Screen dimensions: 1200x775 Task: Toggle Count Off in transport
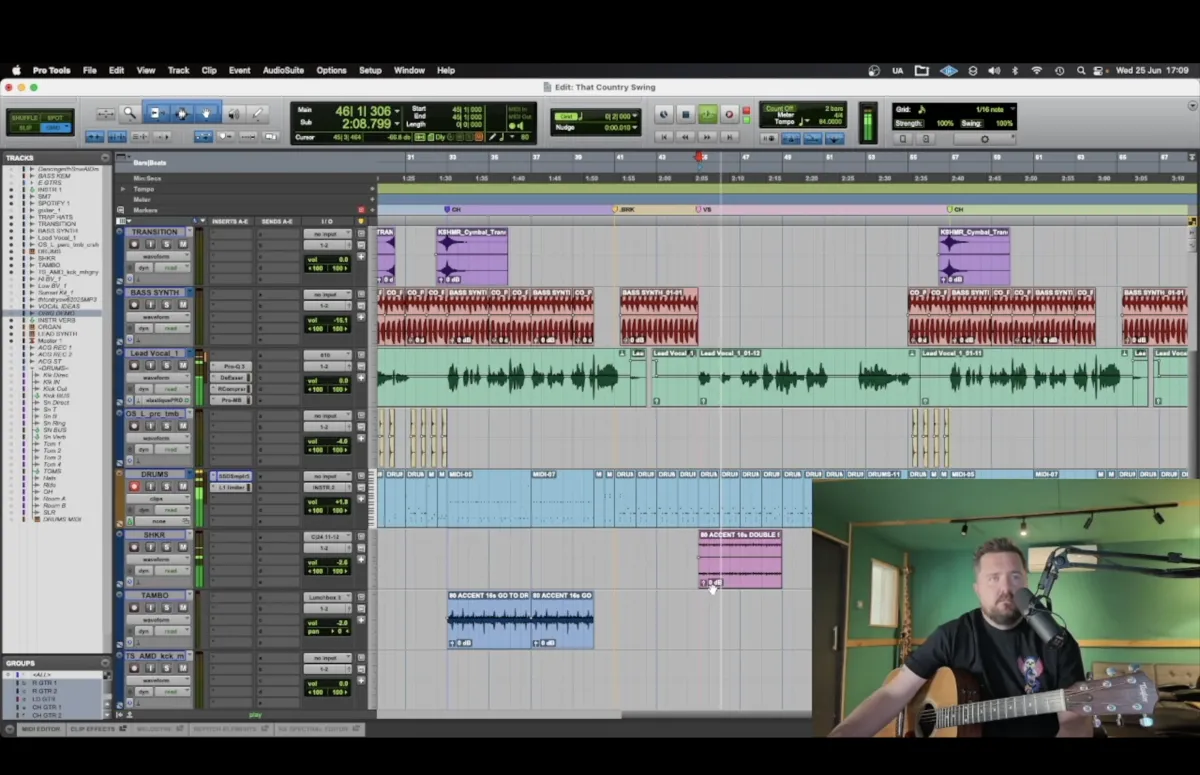(778, 108)
